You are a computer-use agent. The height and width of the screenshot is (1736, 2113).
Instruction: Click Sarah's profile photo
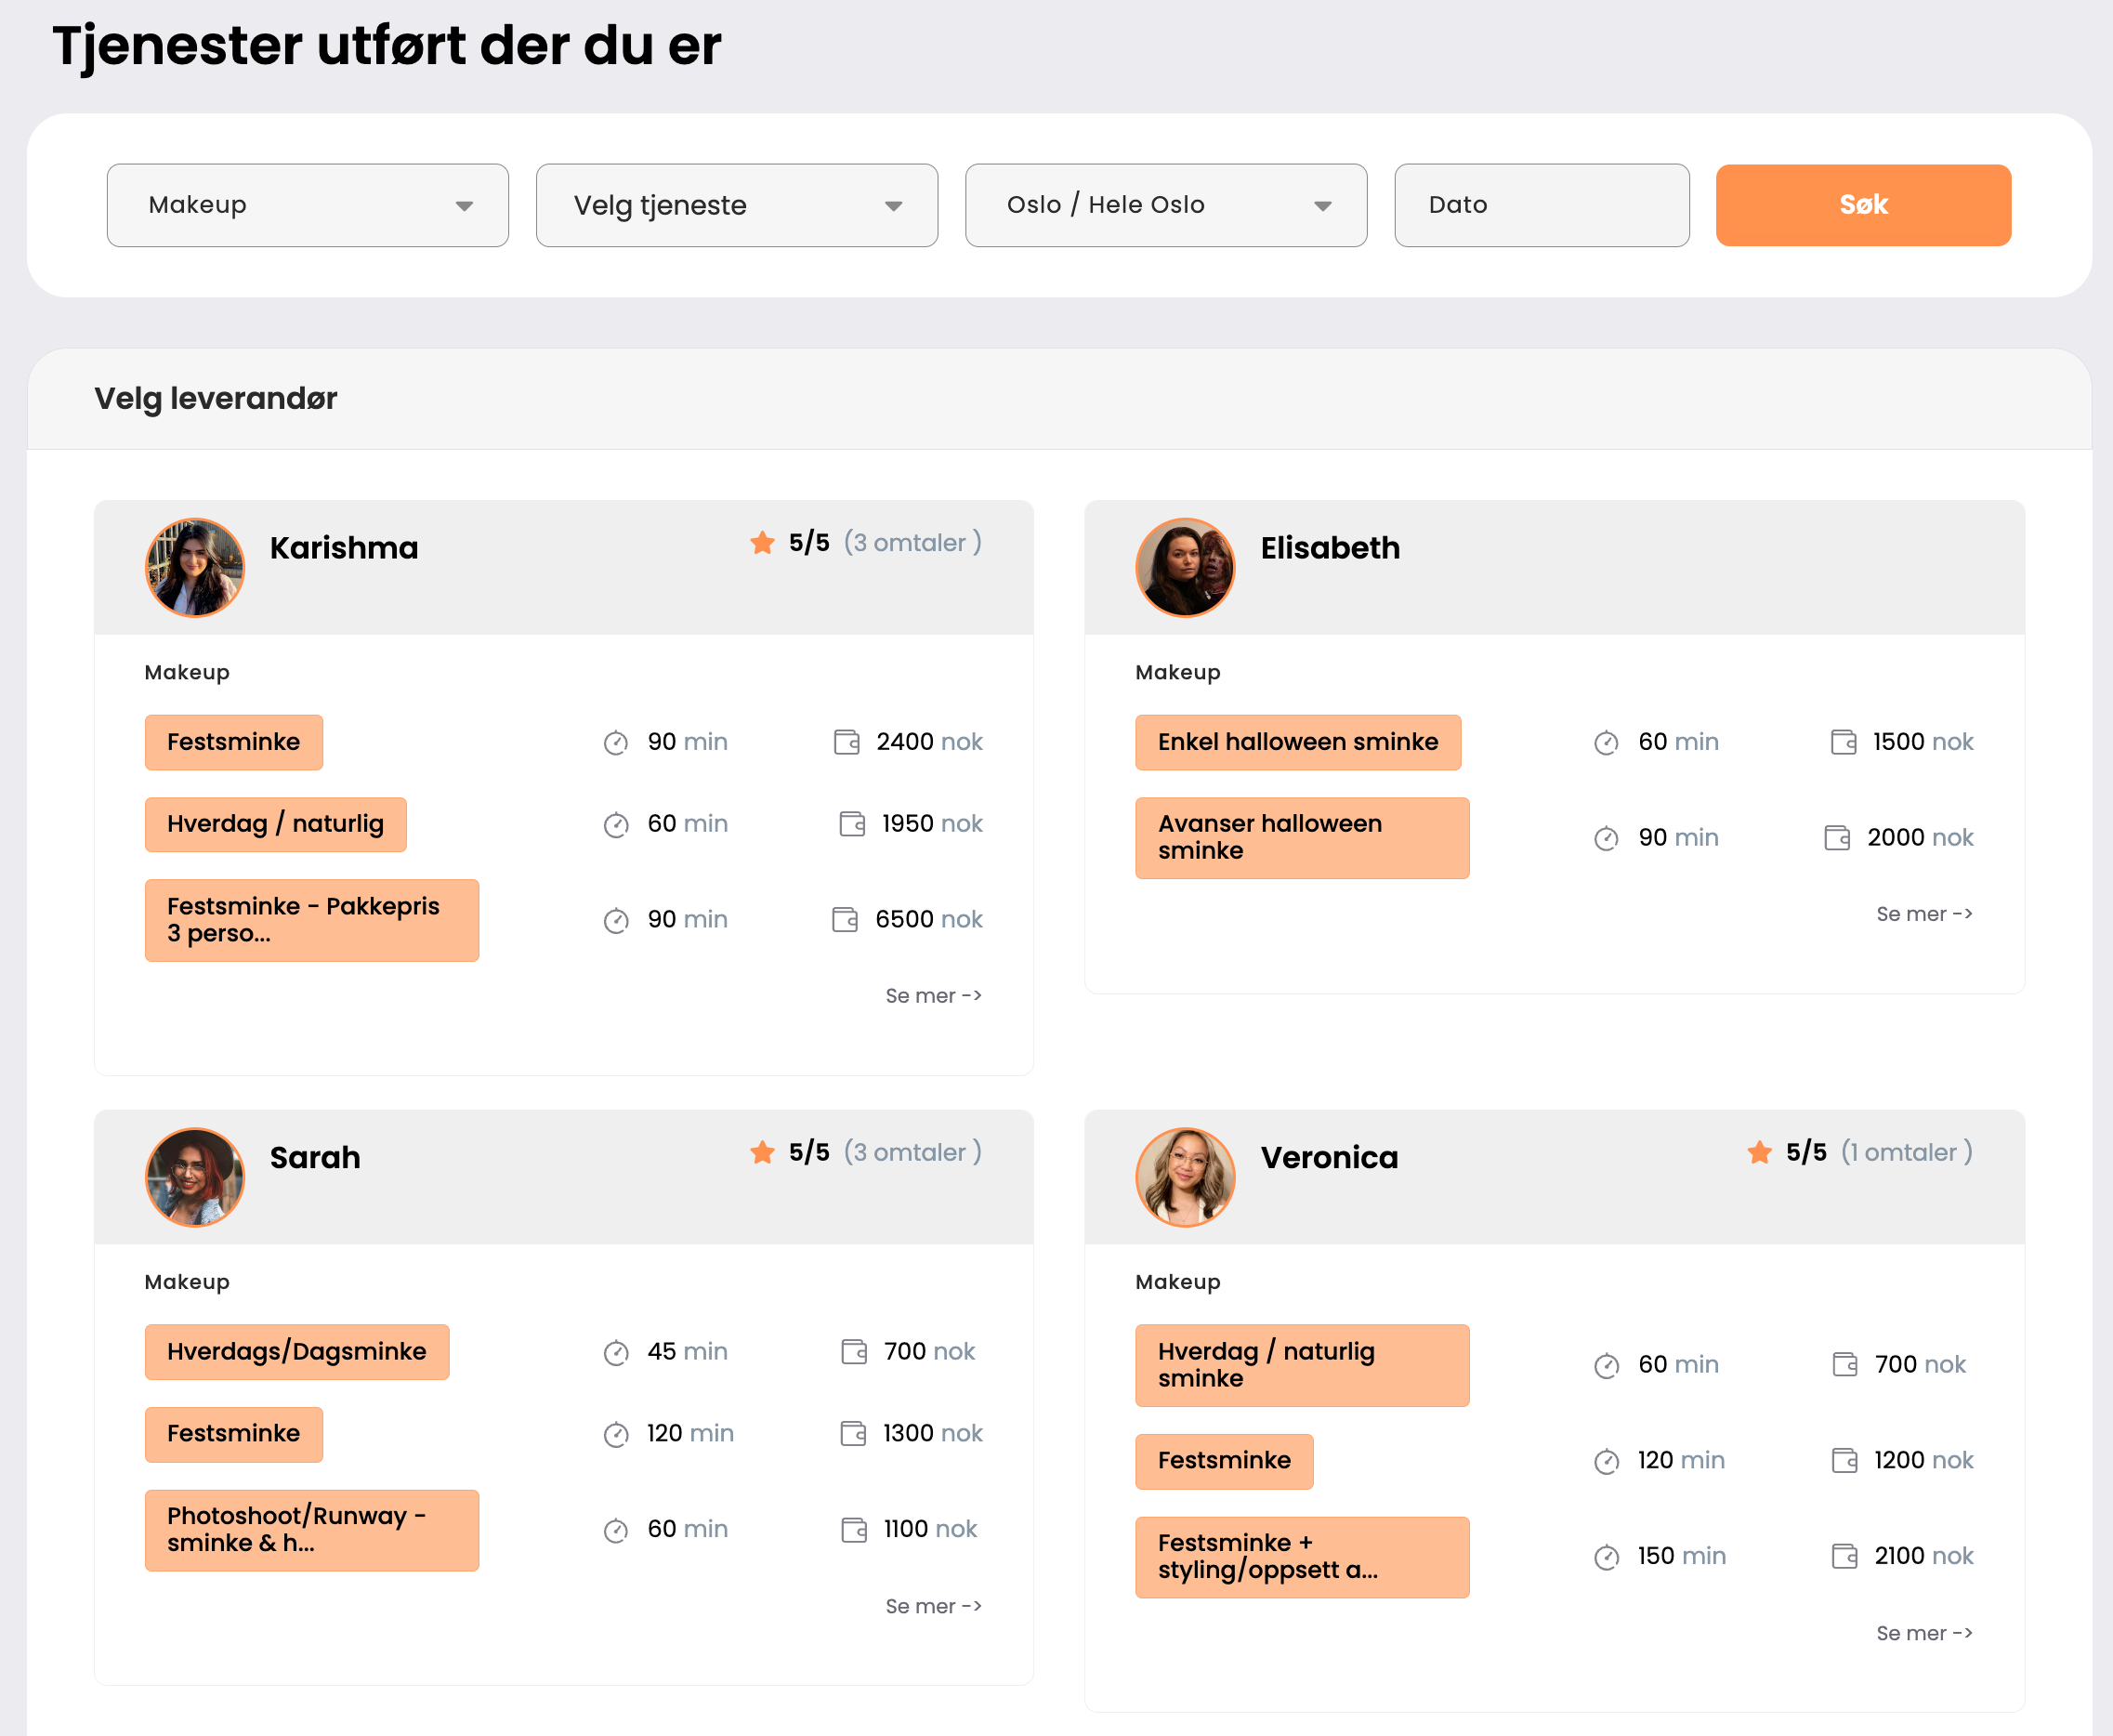point(195,1177)
